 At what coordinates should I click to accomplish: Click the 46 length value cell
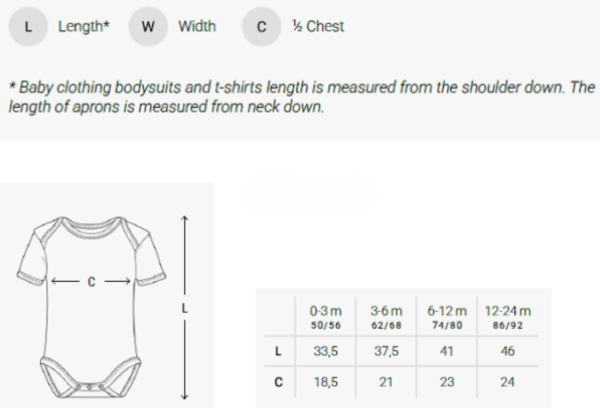point(508,351)
